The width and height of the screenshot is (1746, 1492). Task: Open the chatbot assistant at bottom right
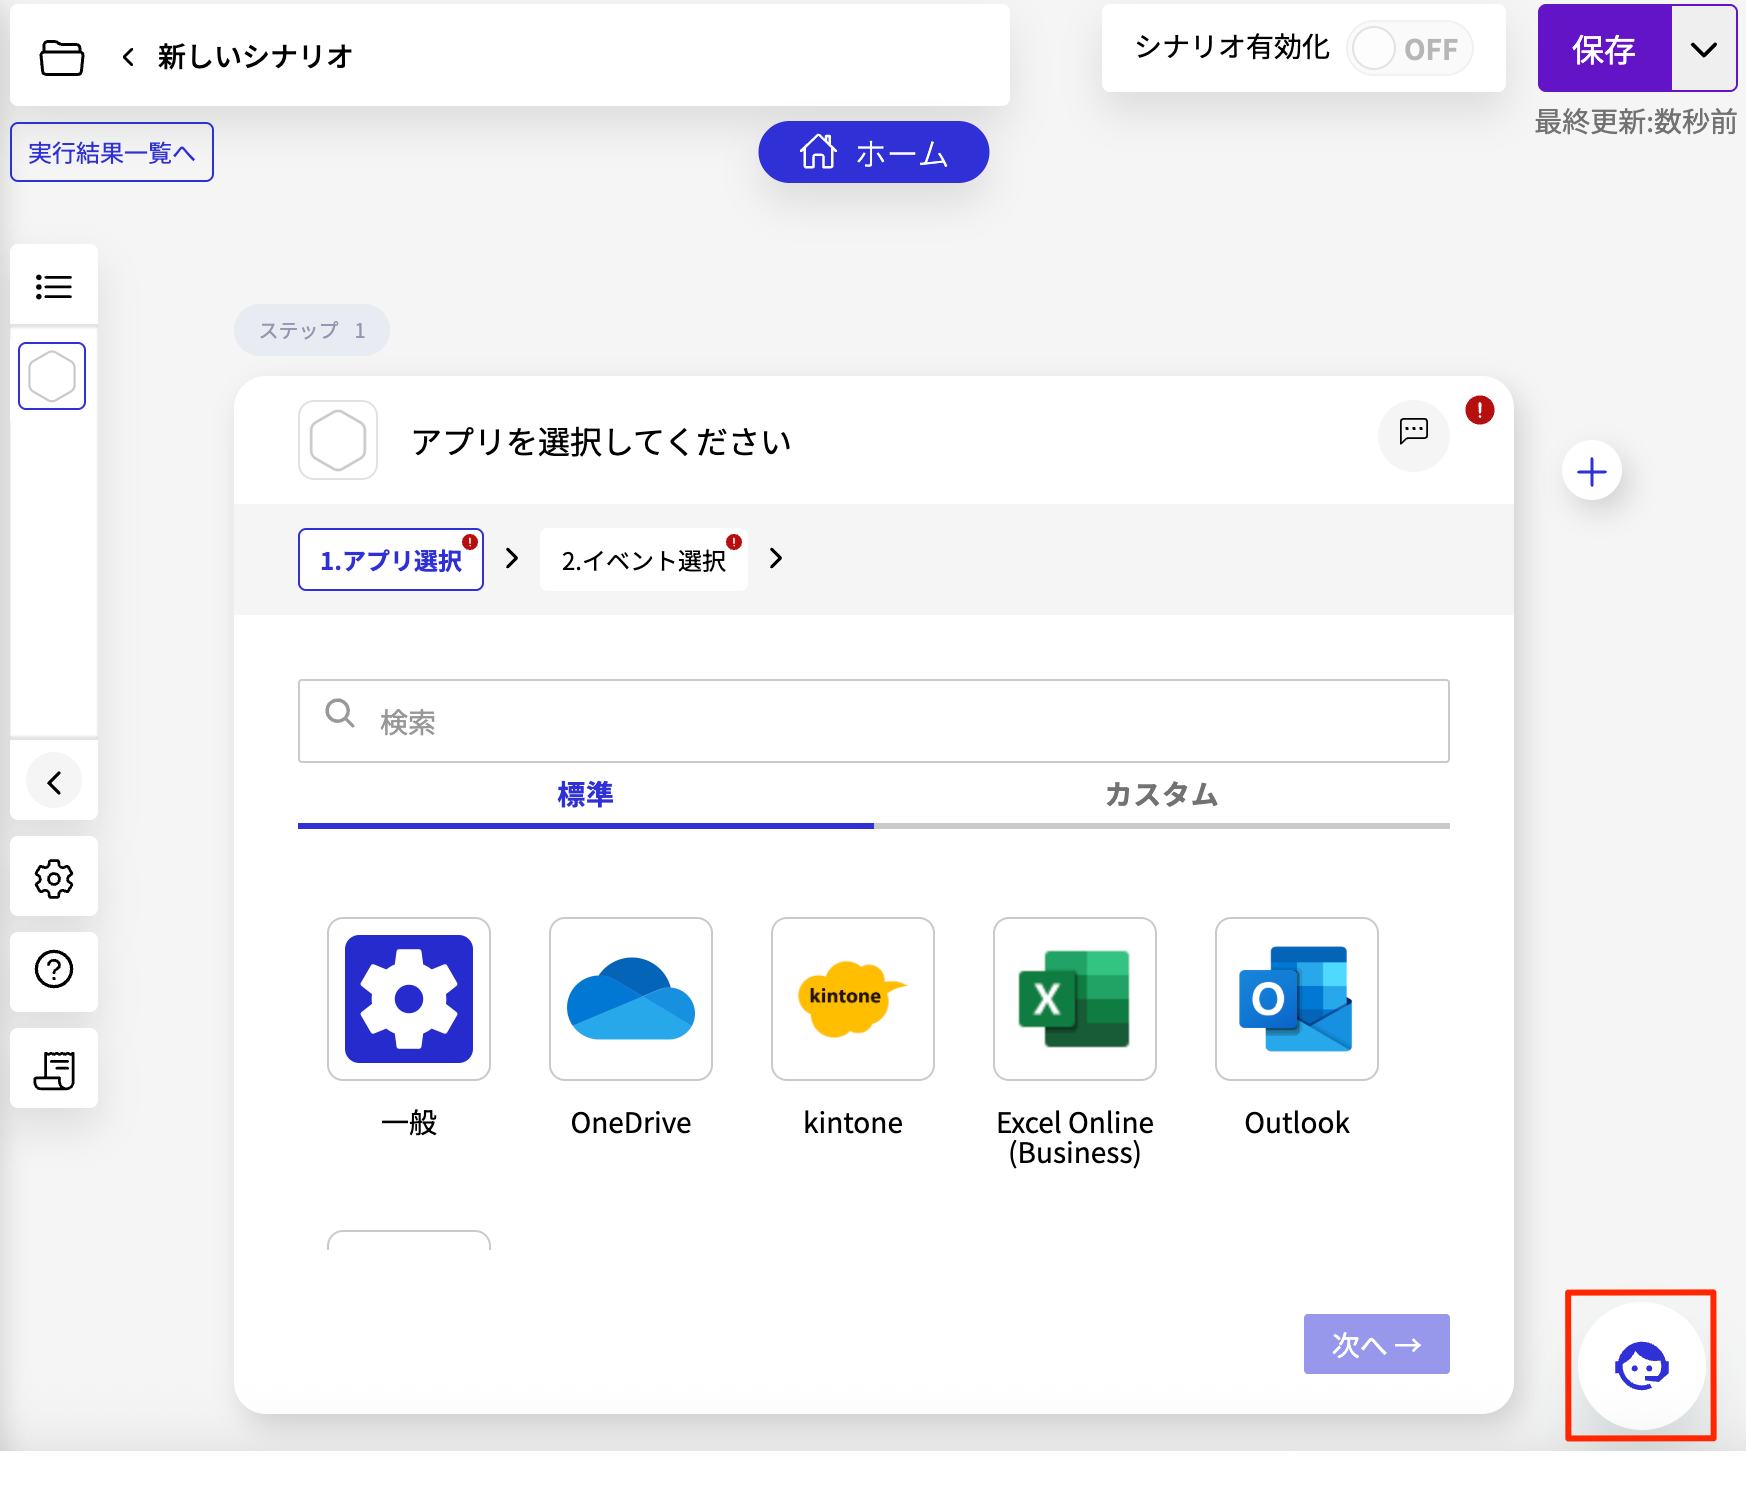pyautogui.click(x=1640, y=1366)
